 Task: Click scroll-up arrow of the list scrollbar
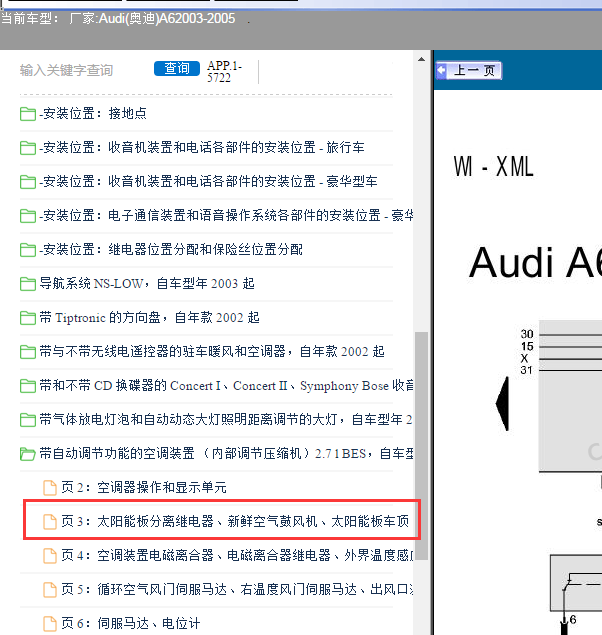coord(421,60)
